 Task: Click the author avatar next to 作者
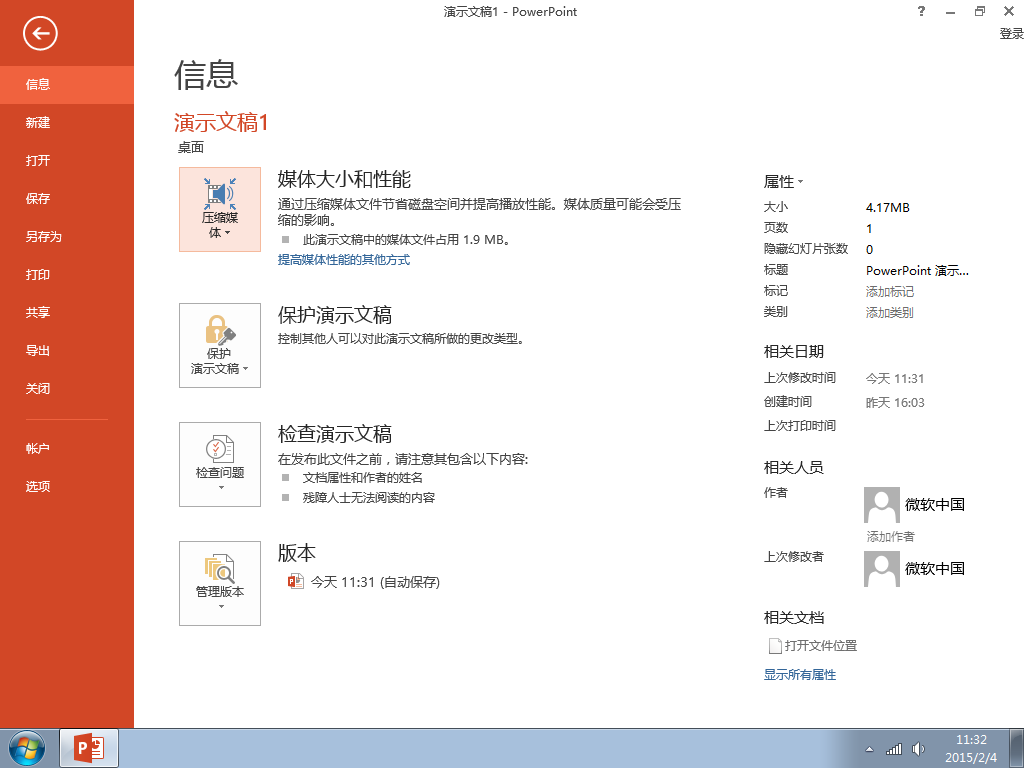pyautogui.click(x=882, y=505)
